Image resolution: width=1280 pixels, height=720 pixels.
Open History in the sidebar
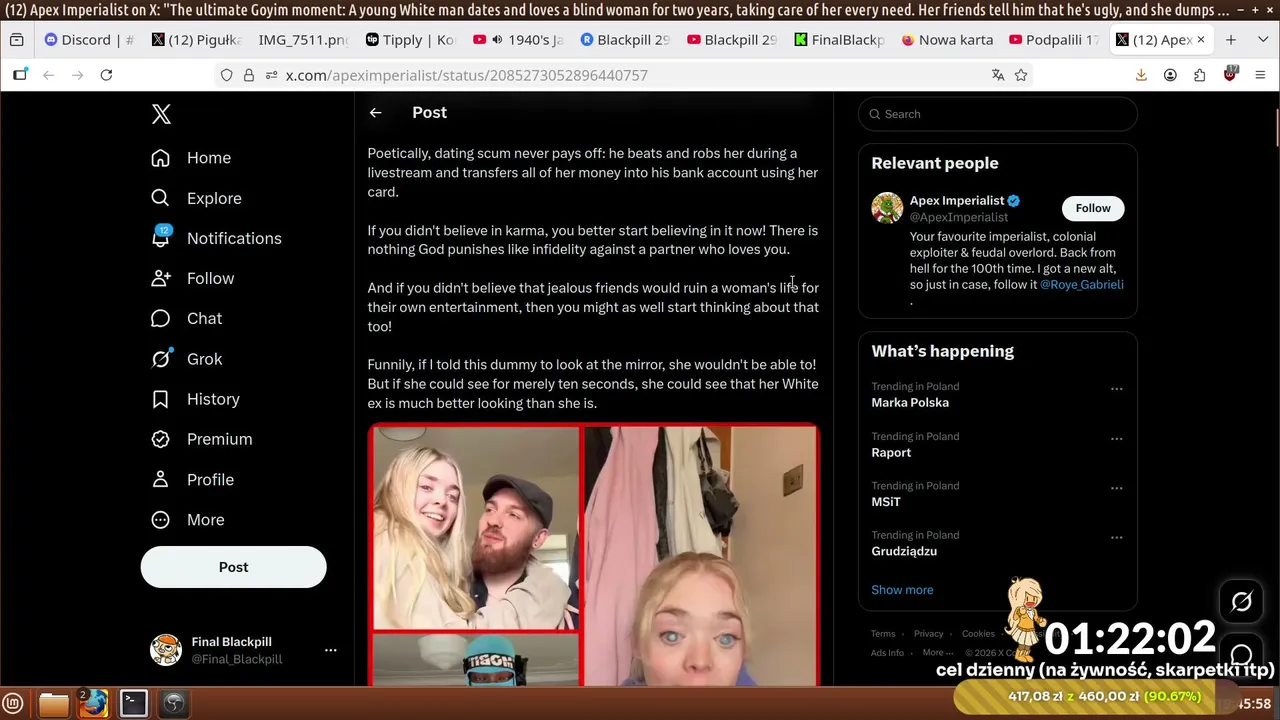coord(195,399)
